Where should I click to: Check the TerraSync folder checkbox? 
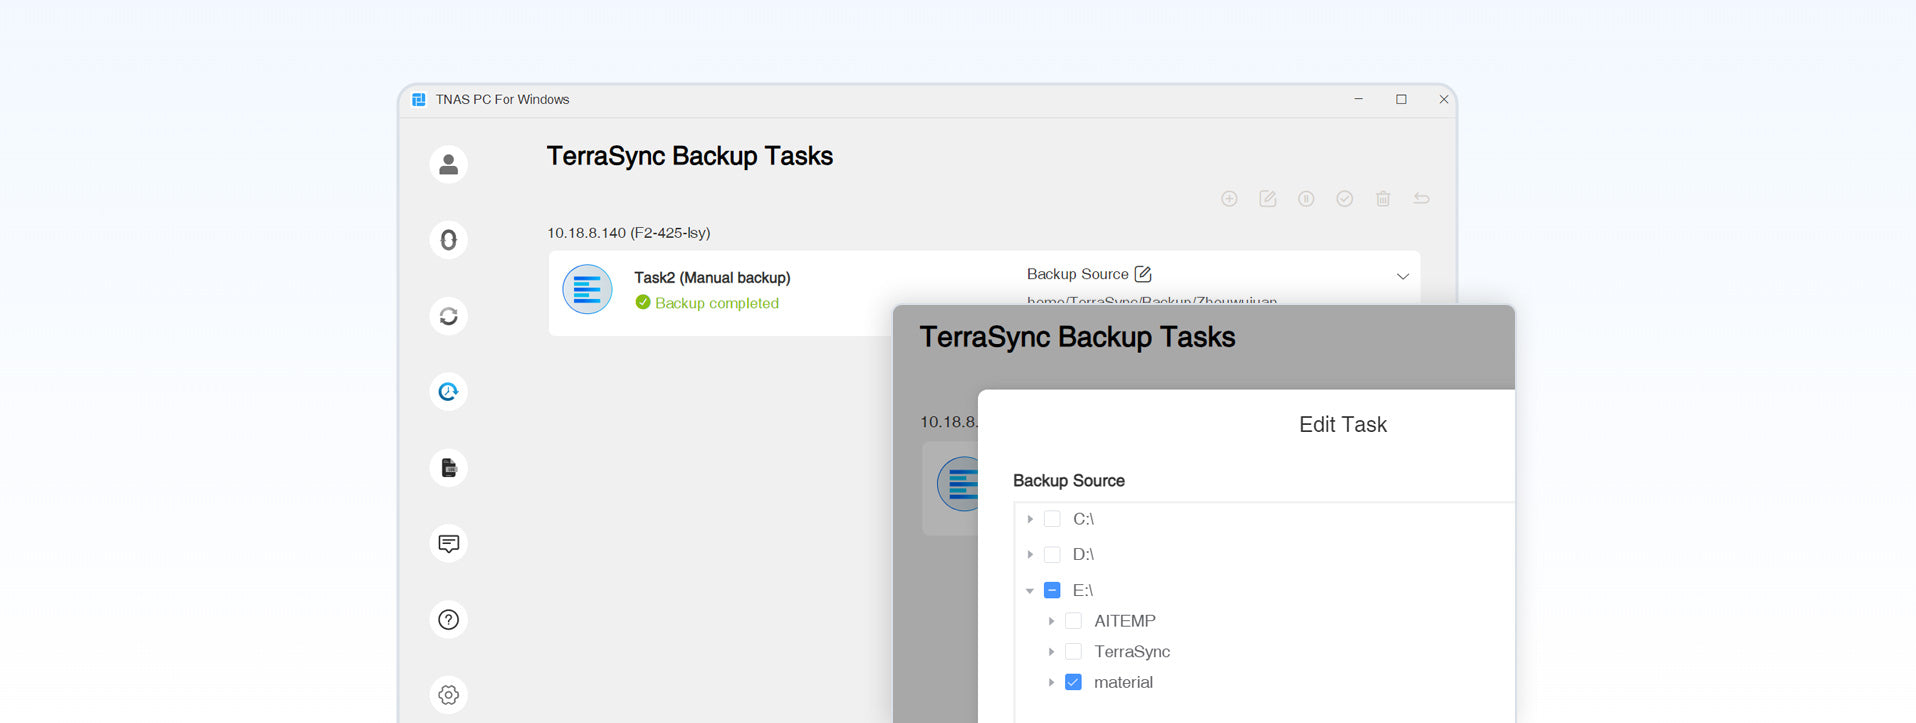tap(1073, 651)
